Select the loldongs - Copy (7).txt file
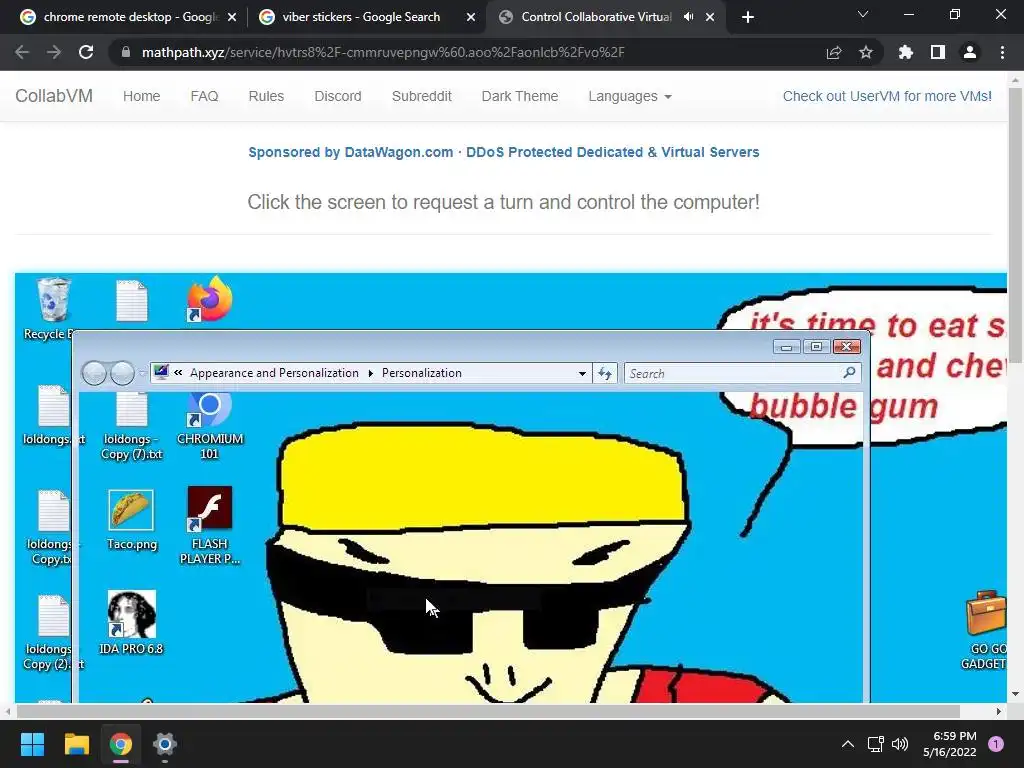This screenshot has width=1024, height=768. (131, 410)
